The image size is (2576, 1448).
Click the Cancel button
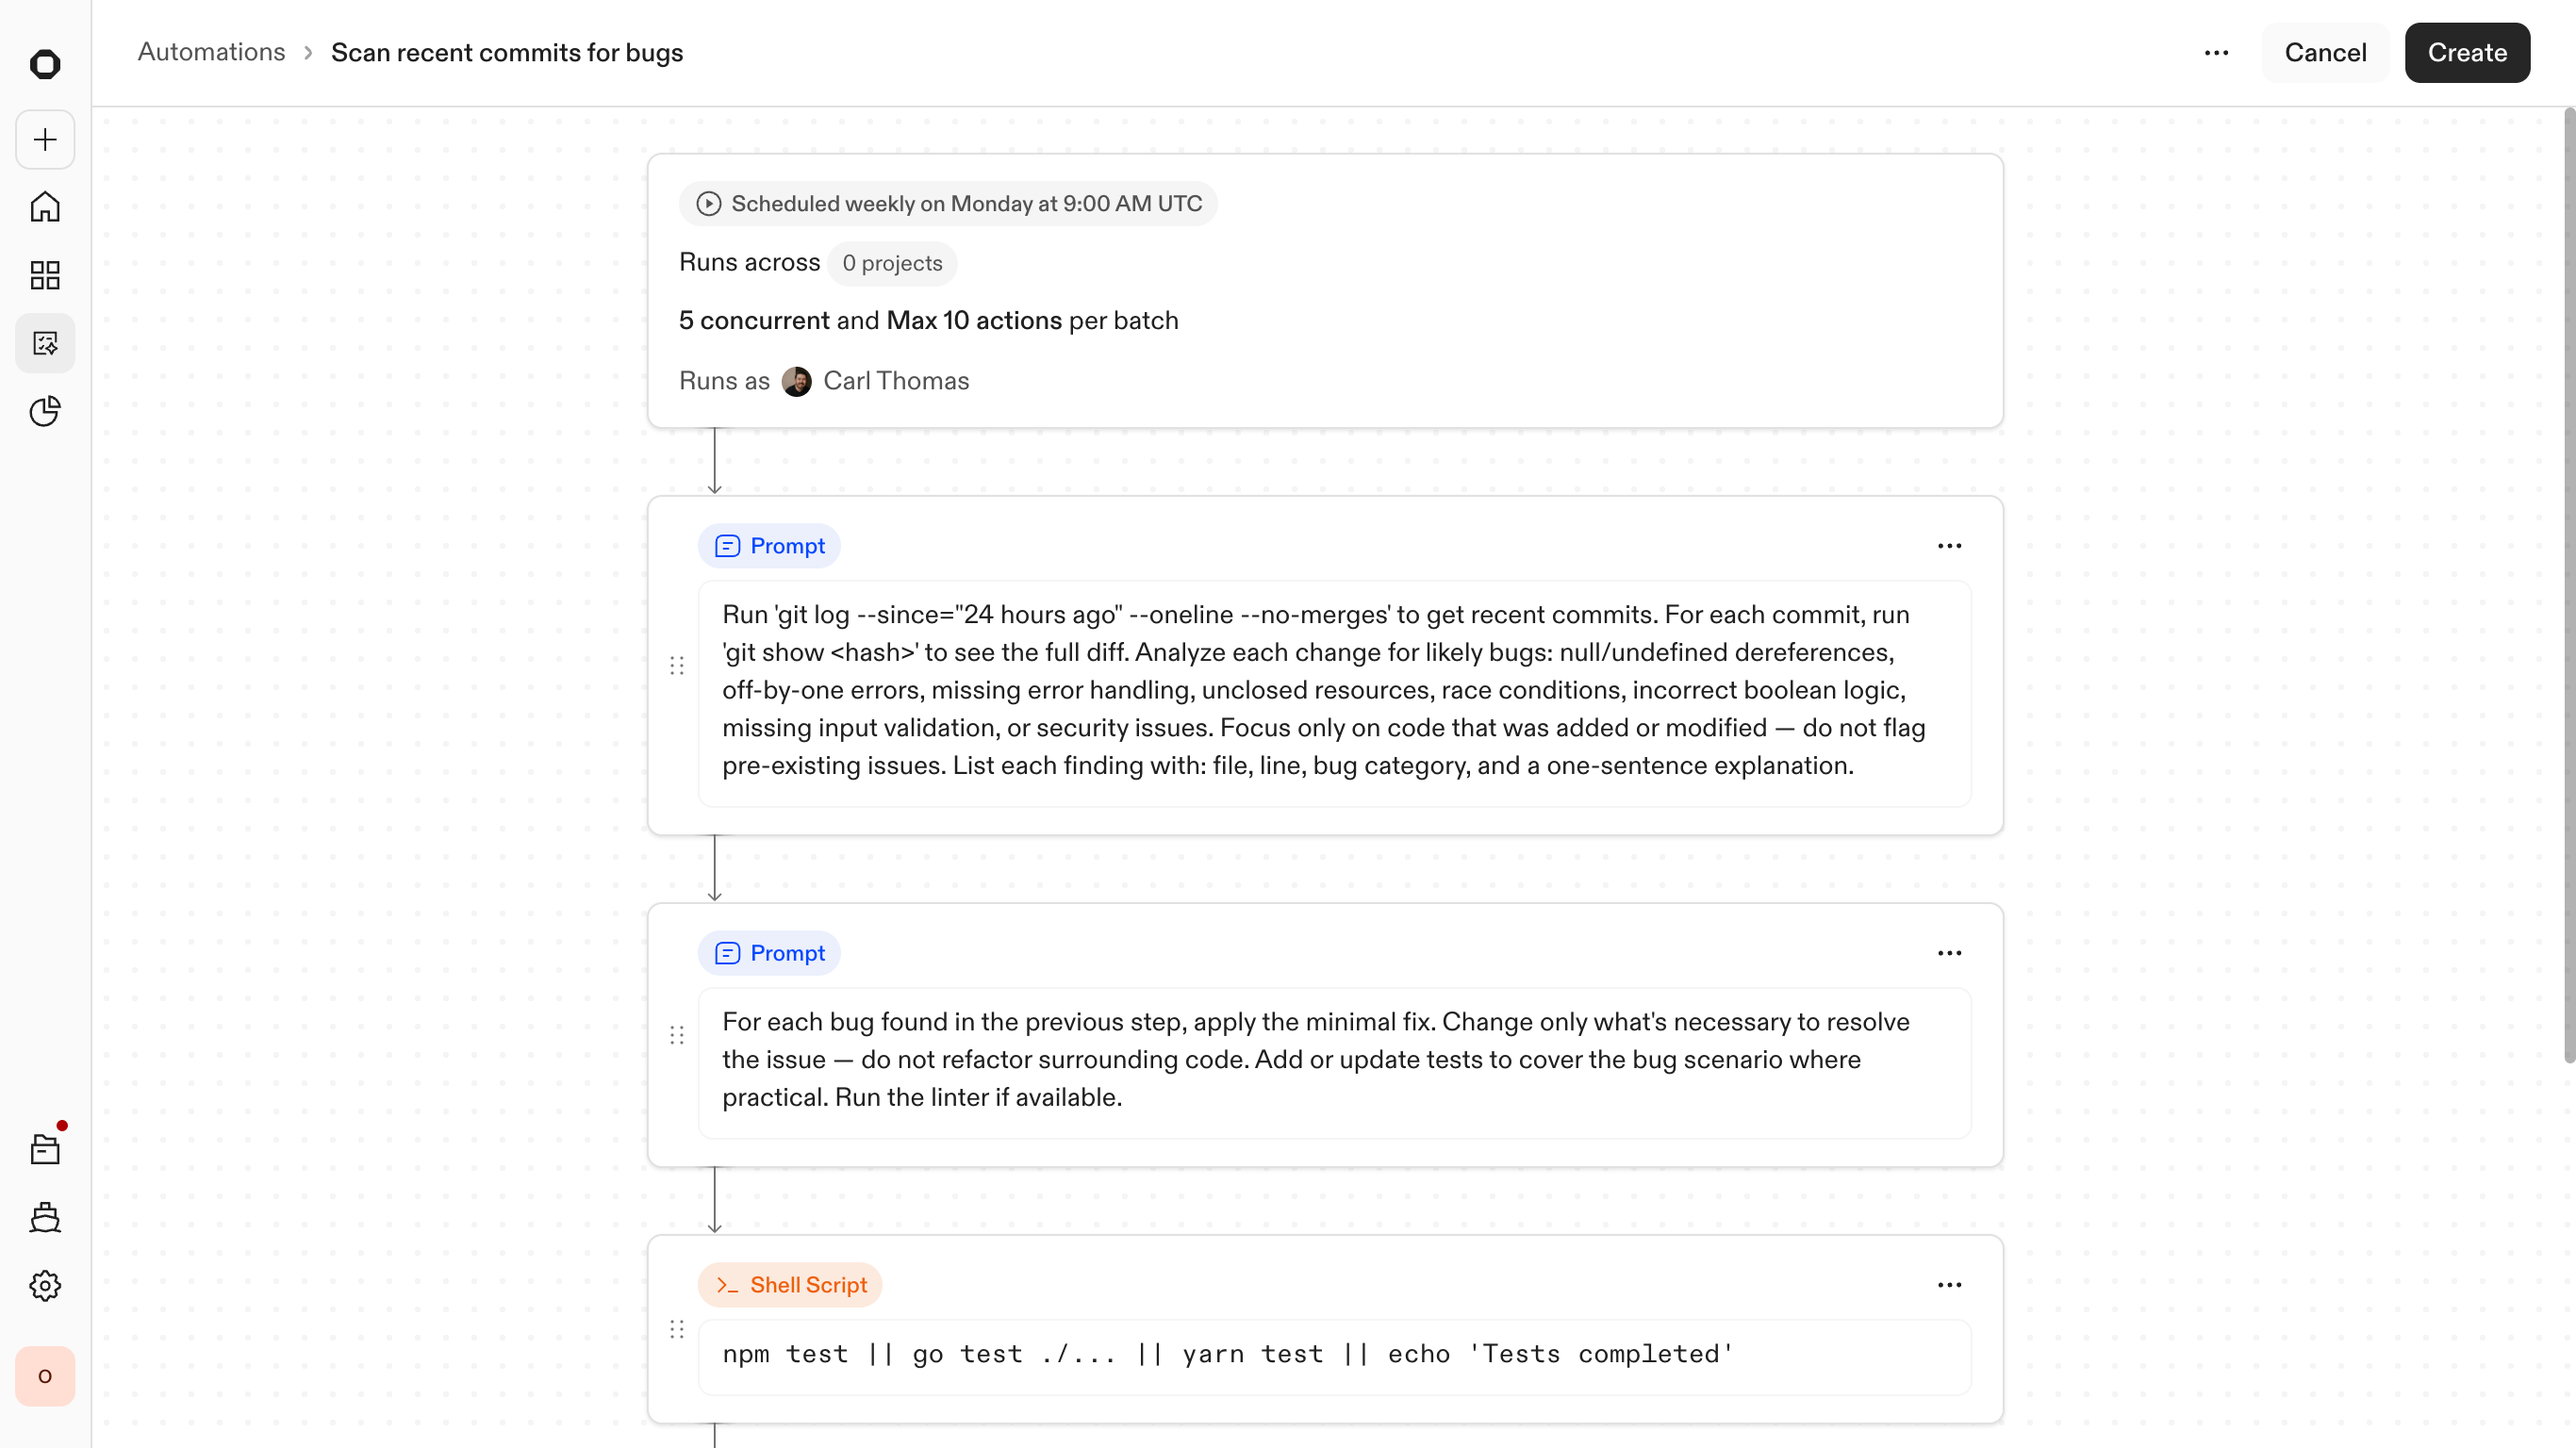click(2325, 53)
